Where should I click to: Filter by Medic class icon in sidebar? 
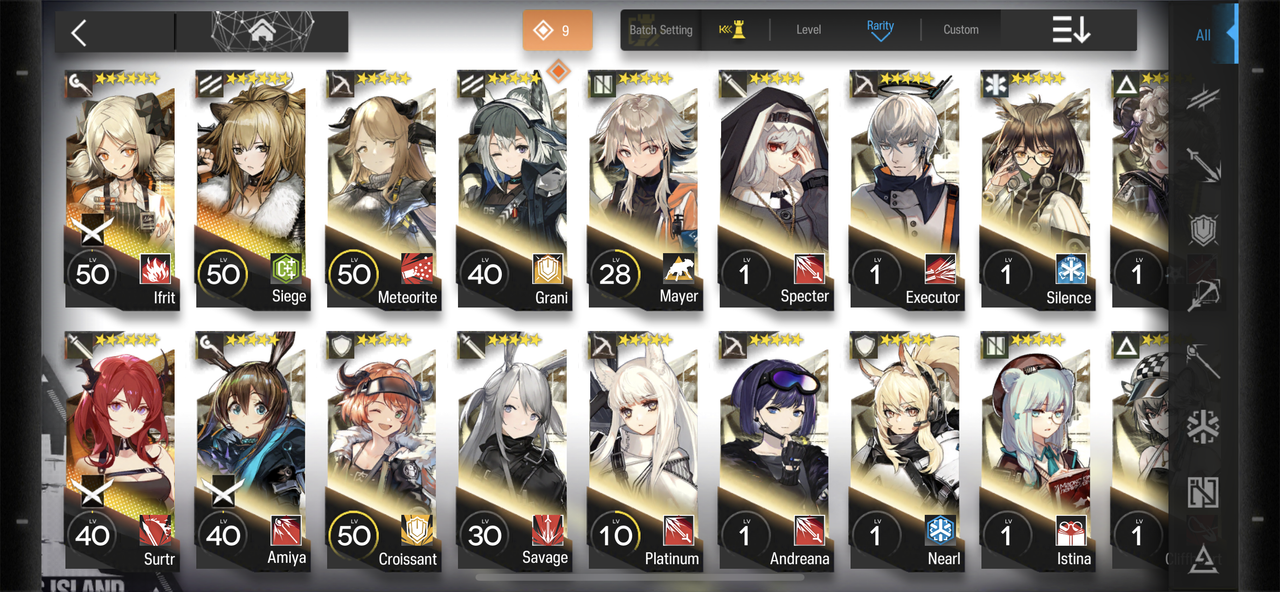coord(1203,427)
